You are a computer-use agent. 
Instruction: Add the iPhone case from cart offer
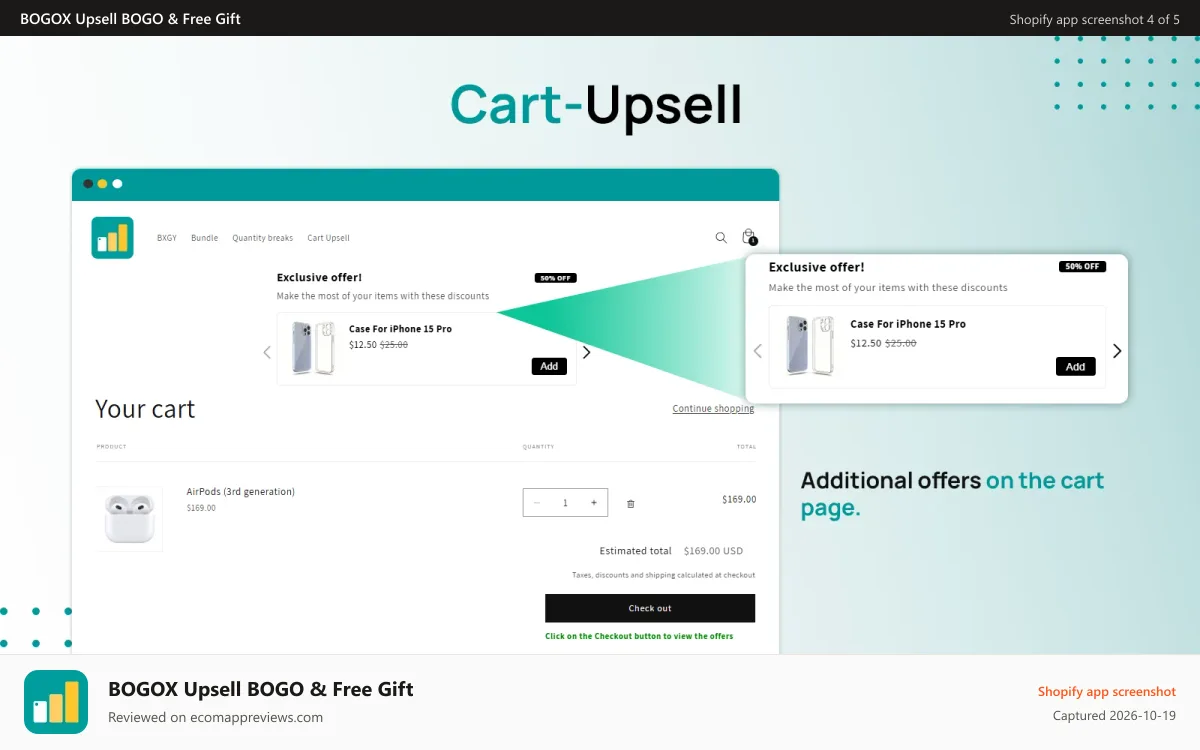(549, 366)
